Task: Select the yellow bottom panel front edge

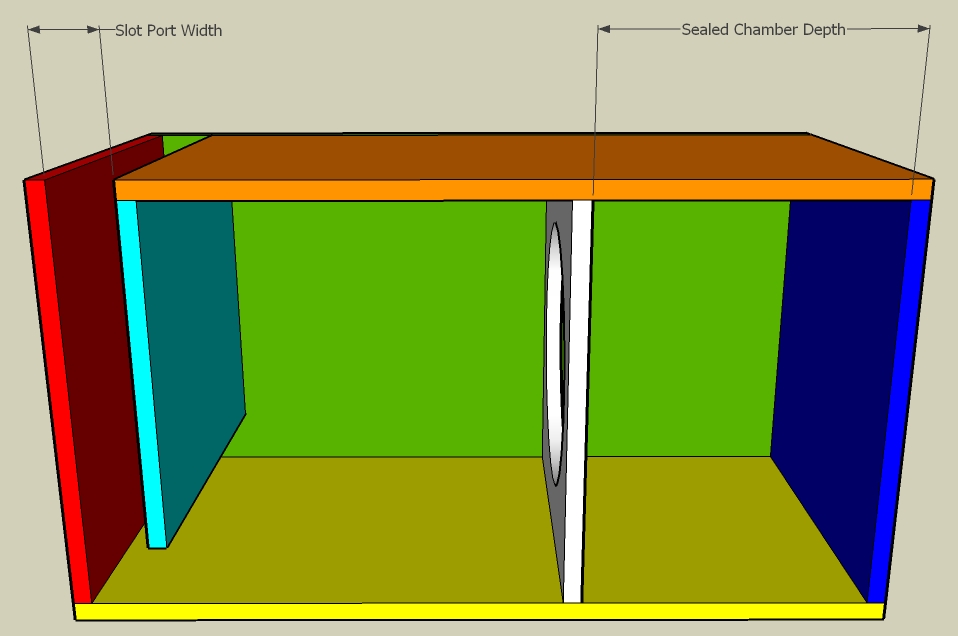Action: point(480,611)
